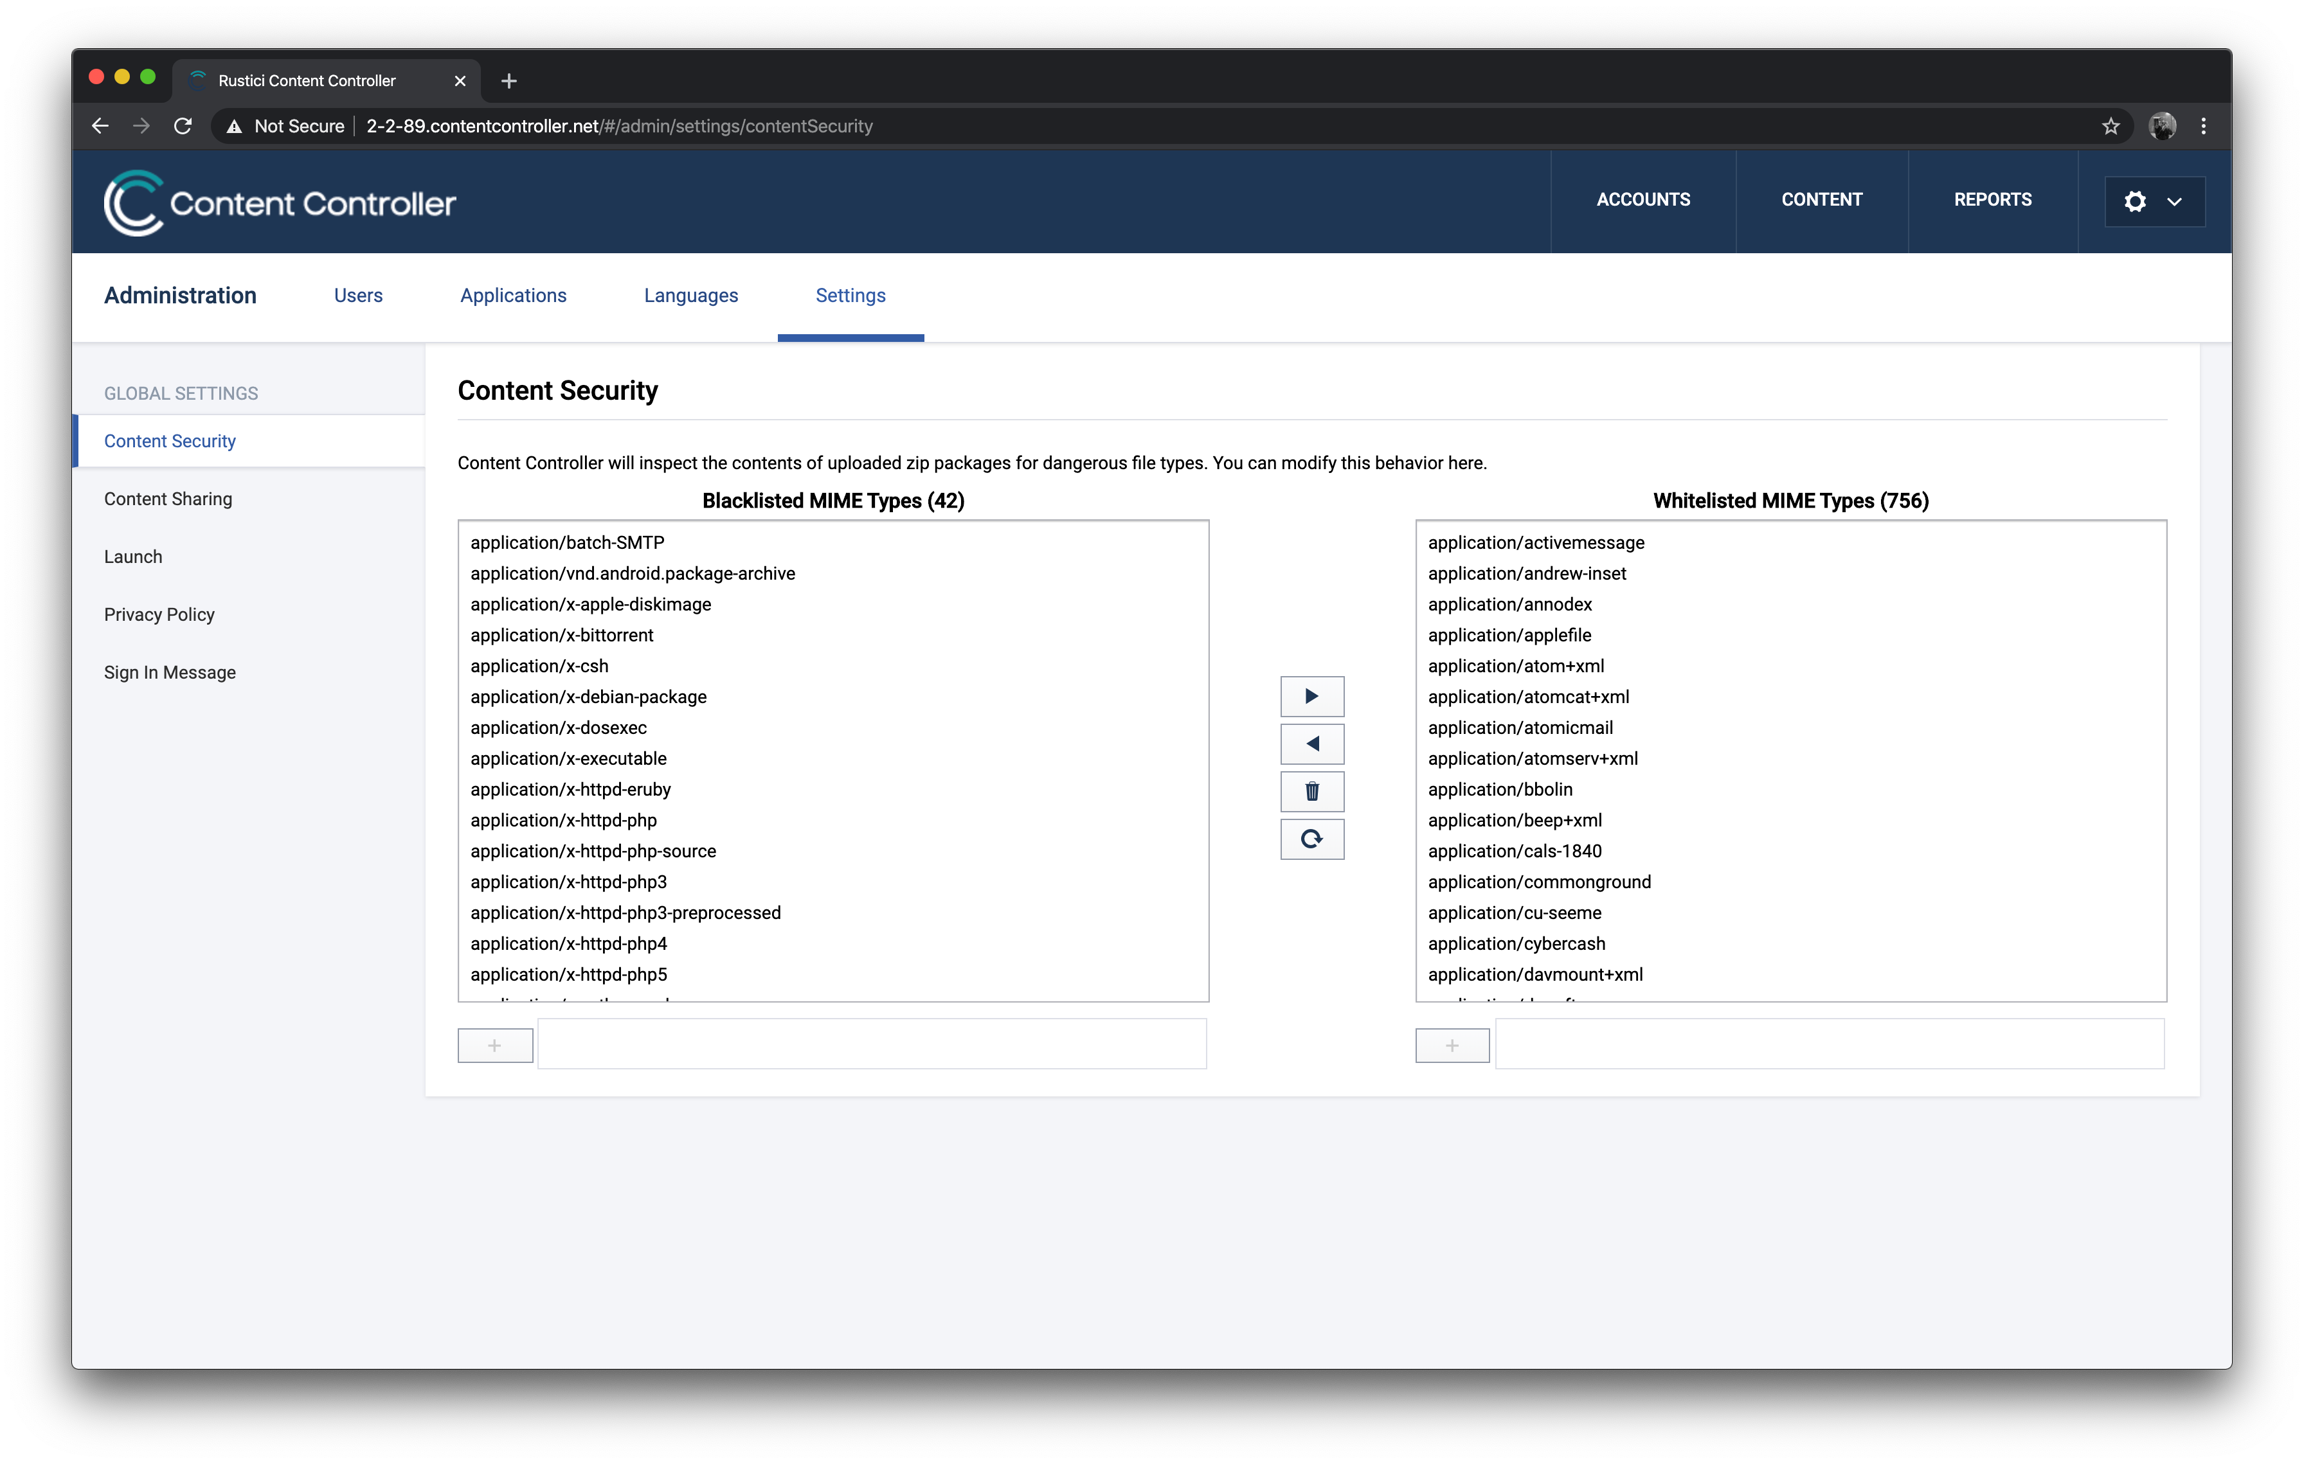
Task: Click the plus button under Blacklisted list
Action: [495, 1045]
